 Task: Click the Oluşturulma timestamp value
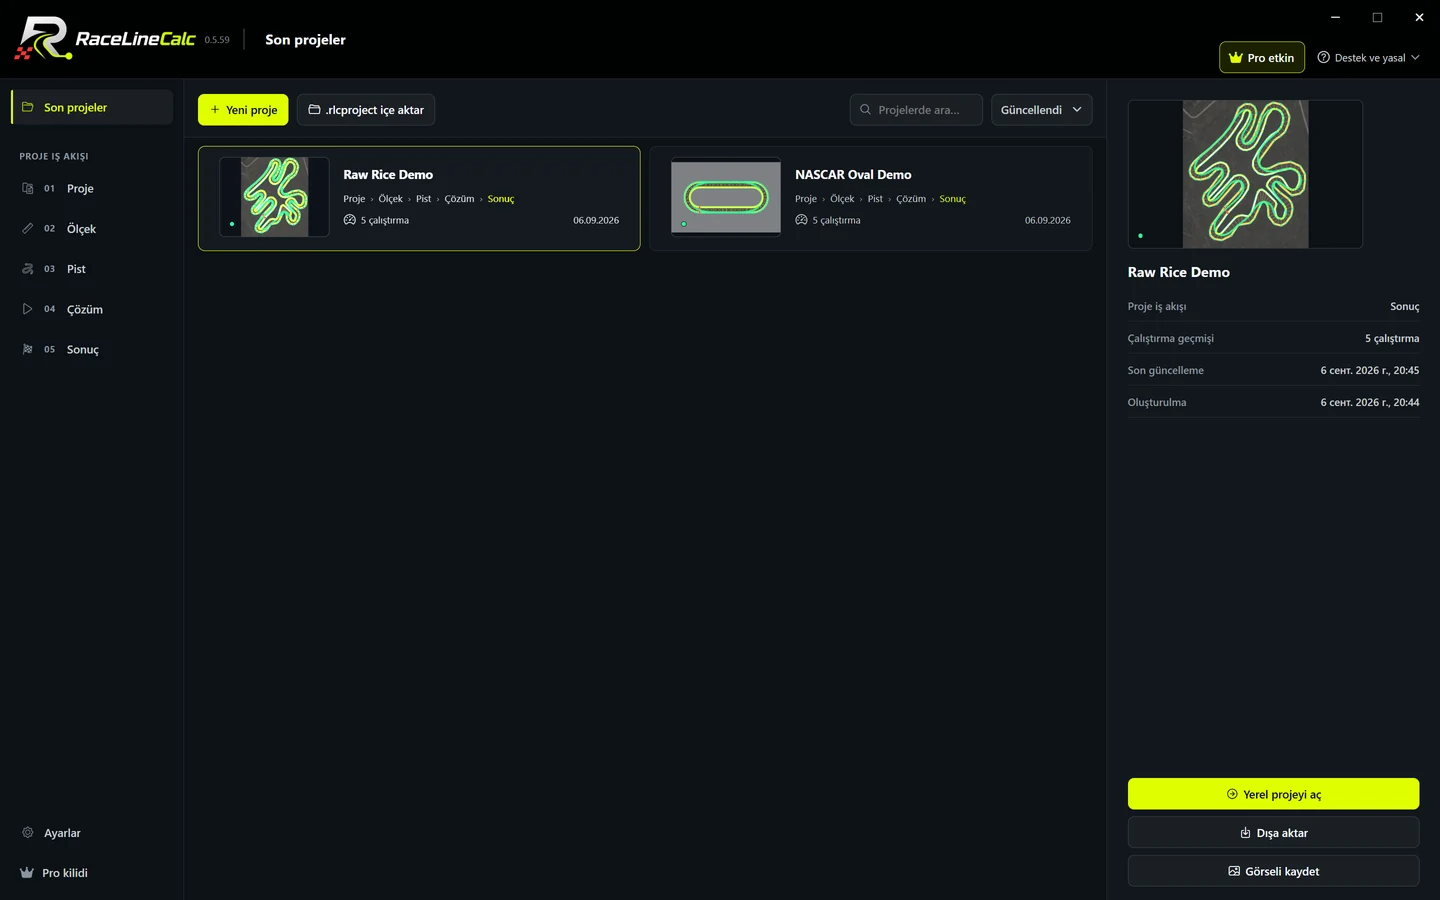click(1370, 402)
